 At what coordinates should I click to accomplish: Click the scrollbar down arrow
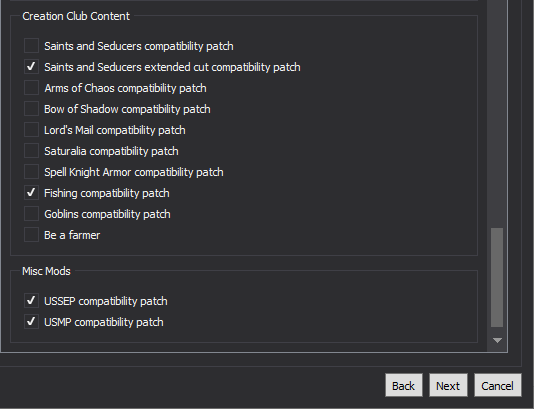coord(497,340)
